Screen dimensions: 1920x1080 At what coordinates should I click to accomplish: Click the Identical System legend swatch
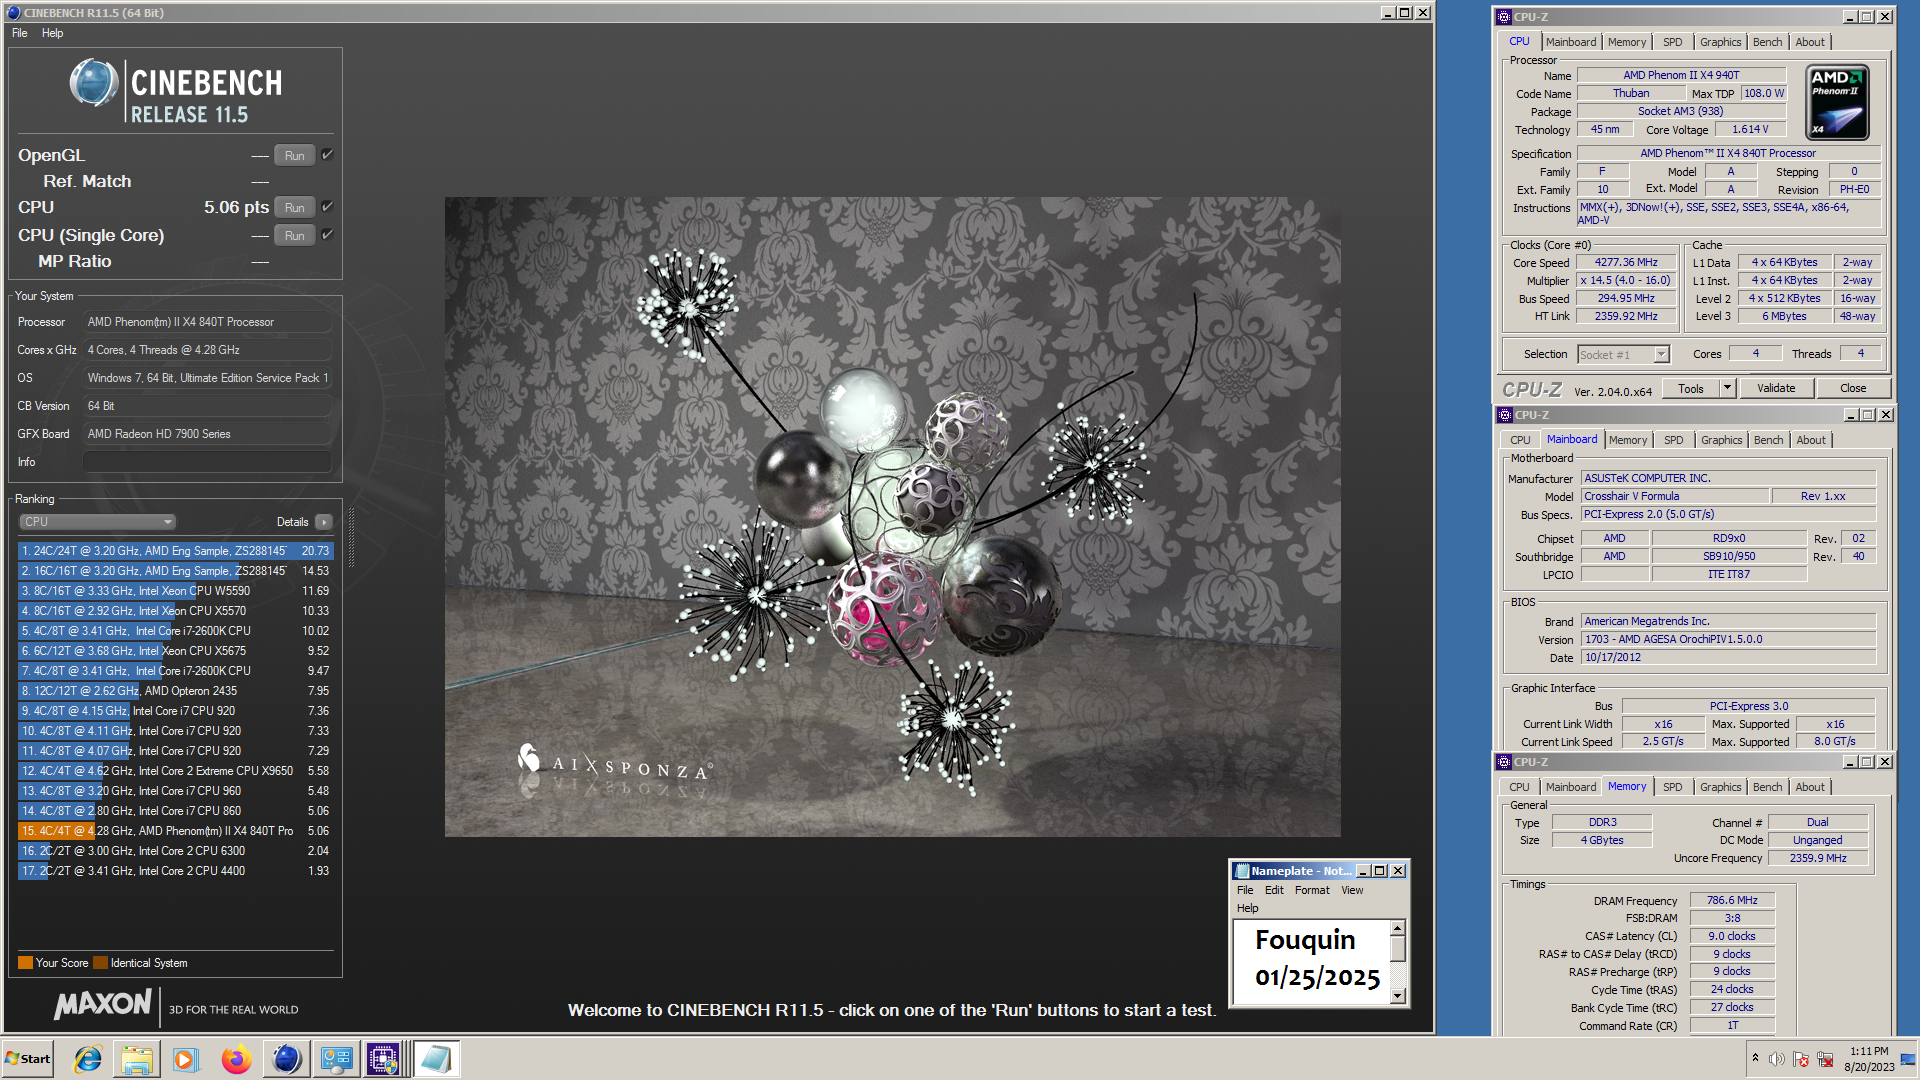pos(100,963)
